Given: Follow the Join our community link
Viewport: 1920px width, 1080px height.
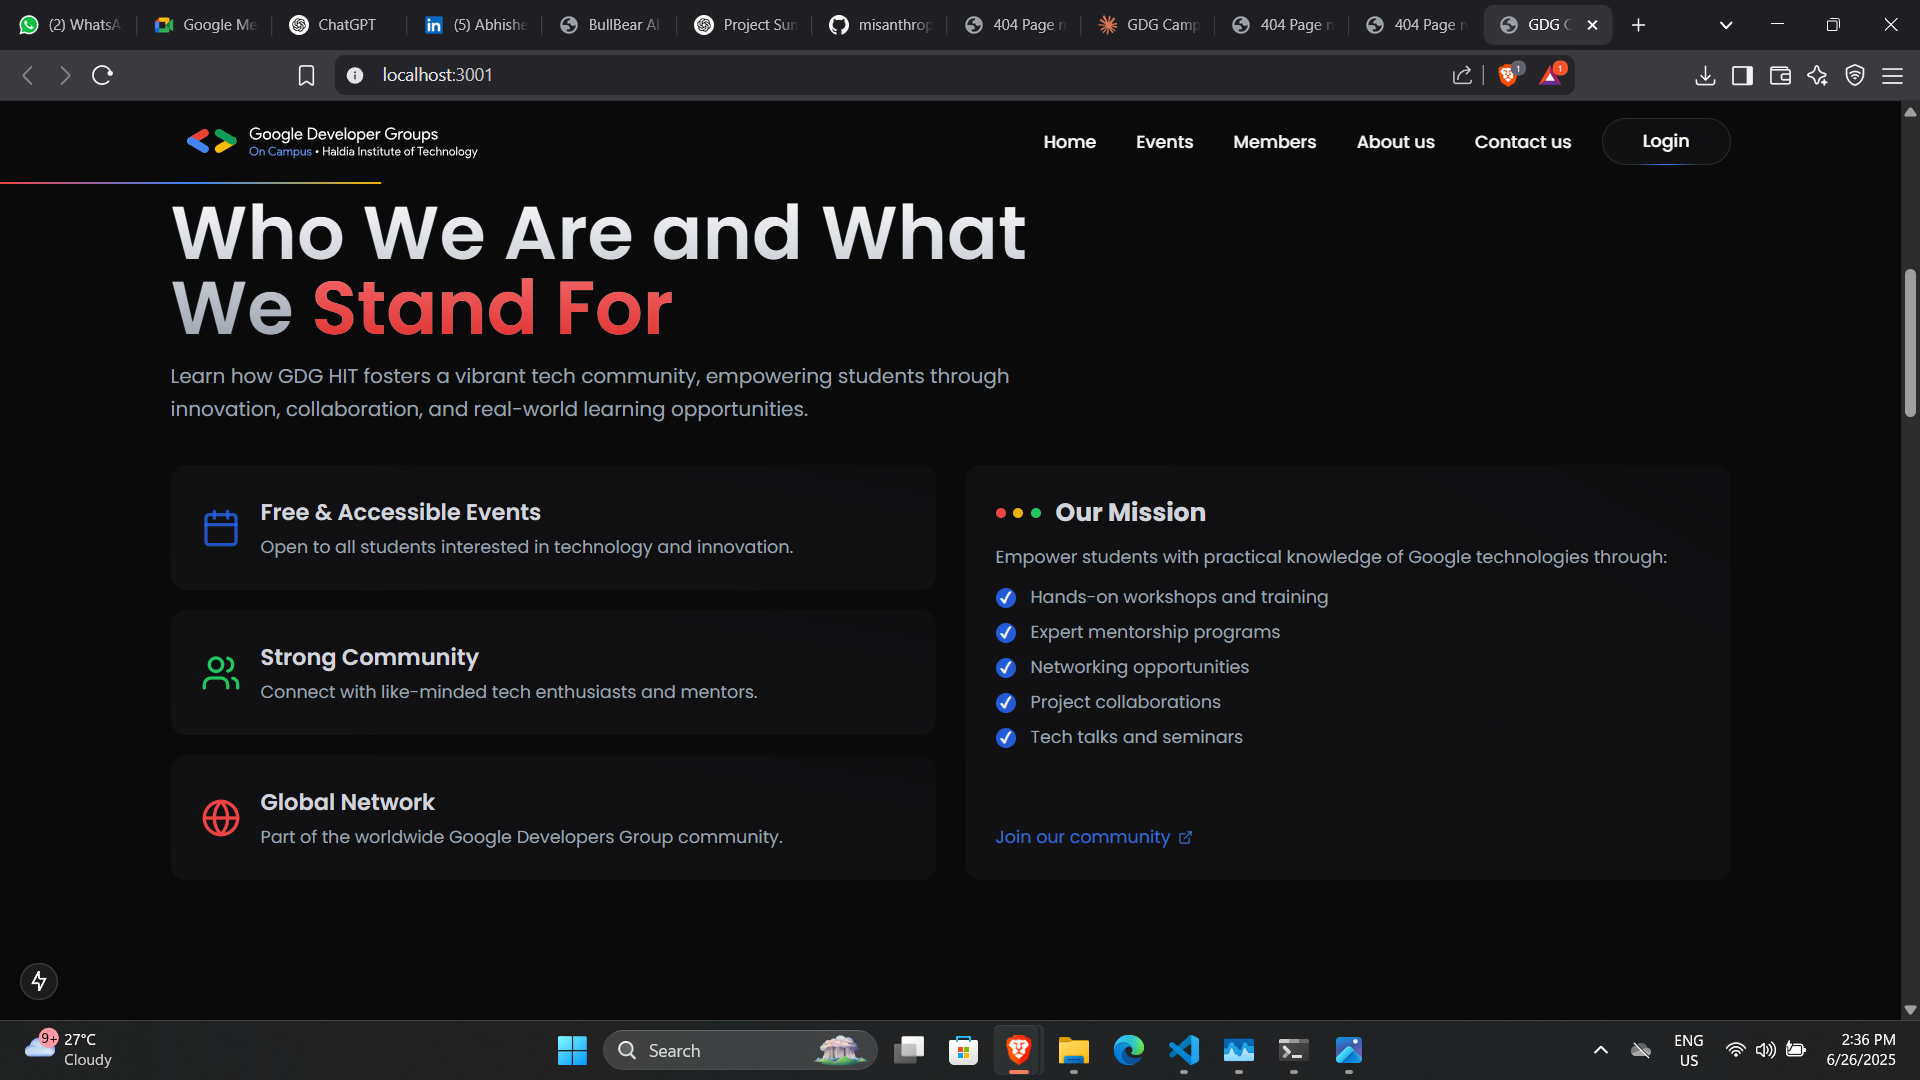Looking at the screenshot, I should (x=1093, y=838).
